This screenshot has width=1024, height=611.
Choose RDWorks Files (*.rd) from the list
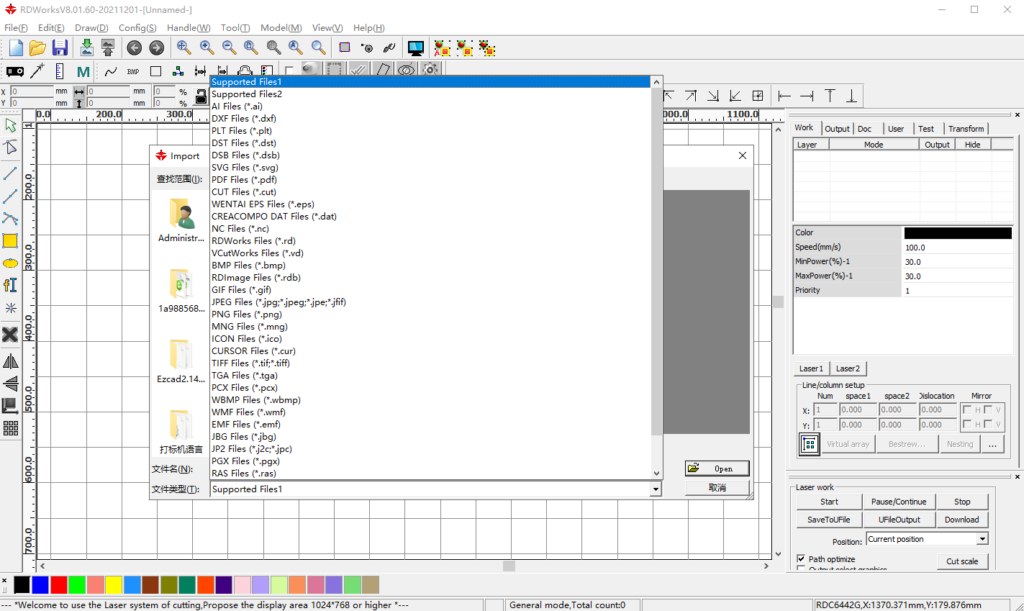(x=430, y=241)
